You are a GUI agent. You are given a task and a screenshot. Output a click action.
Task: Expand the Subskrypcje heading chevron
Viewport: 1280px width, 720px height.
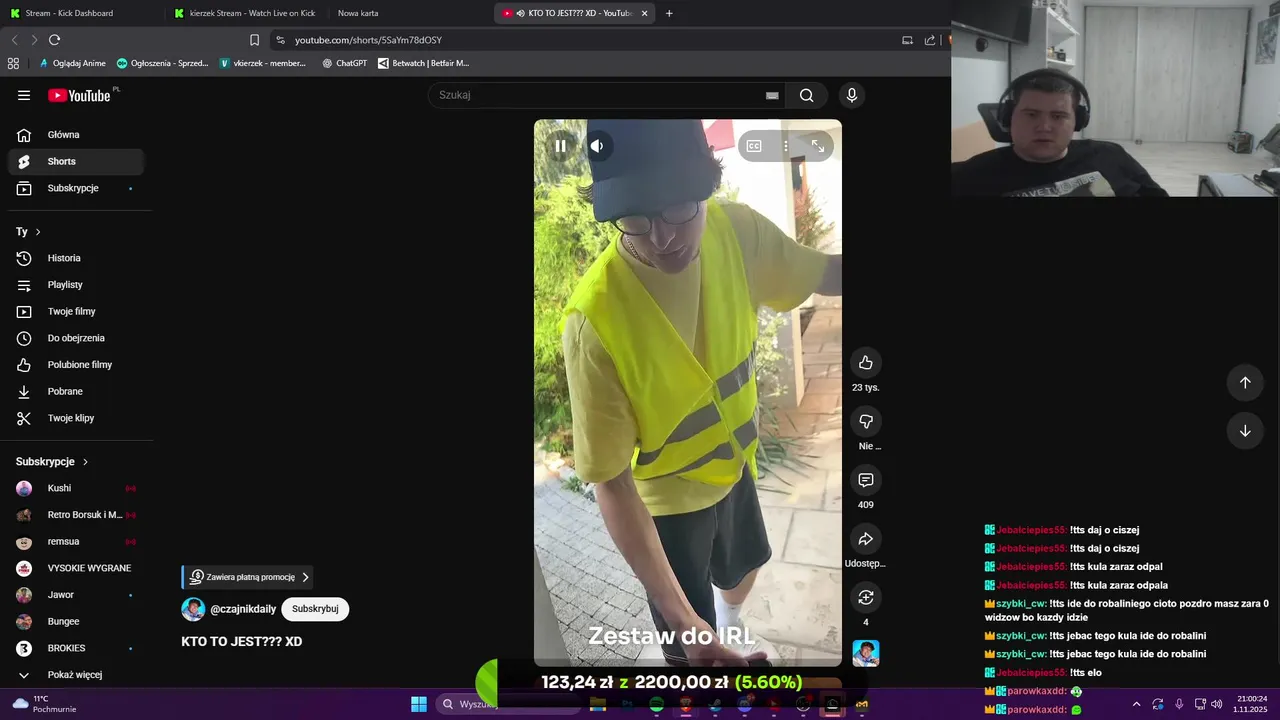(x=85, y=462)
